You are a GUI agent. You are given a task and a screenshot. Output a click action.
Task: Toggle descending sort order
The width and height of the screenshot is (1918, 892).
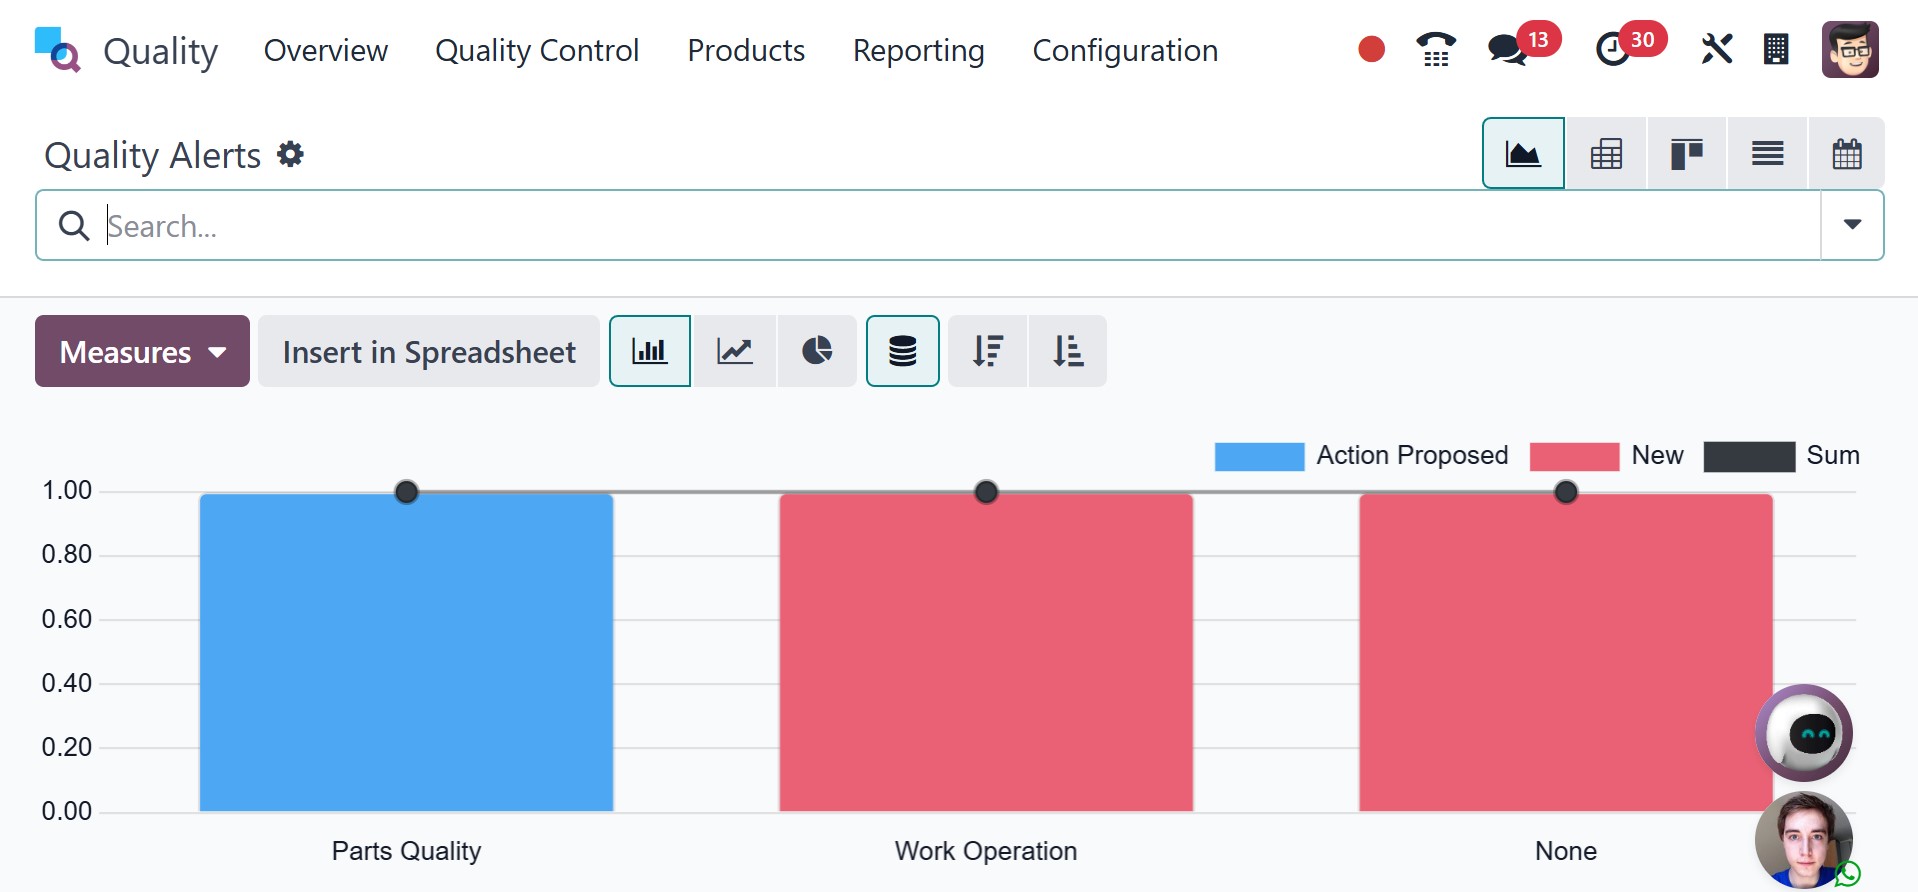pyautogui.click(x=987, y=351)
